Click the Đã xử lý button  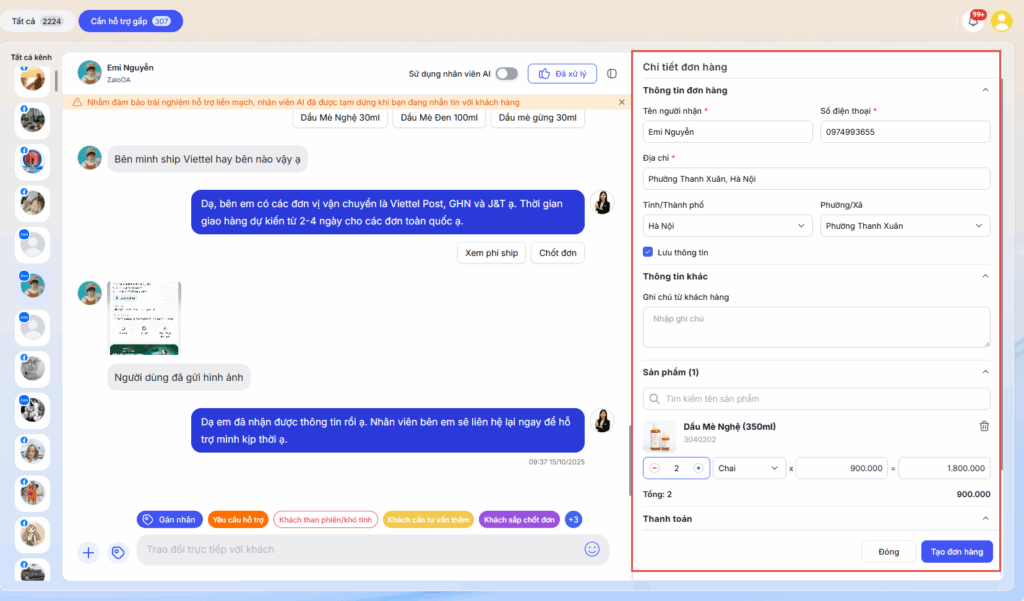[562, 74]
